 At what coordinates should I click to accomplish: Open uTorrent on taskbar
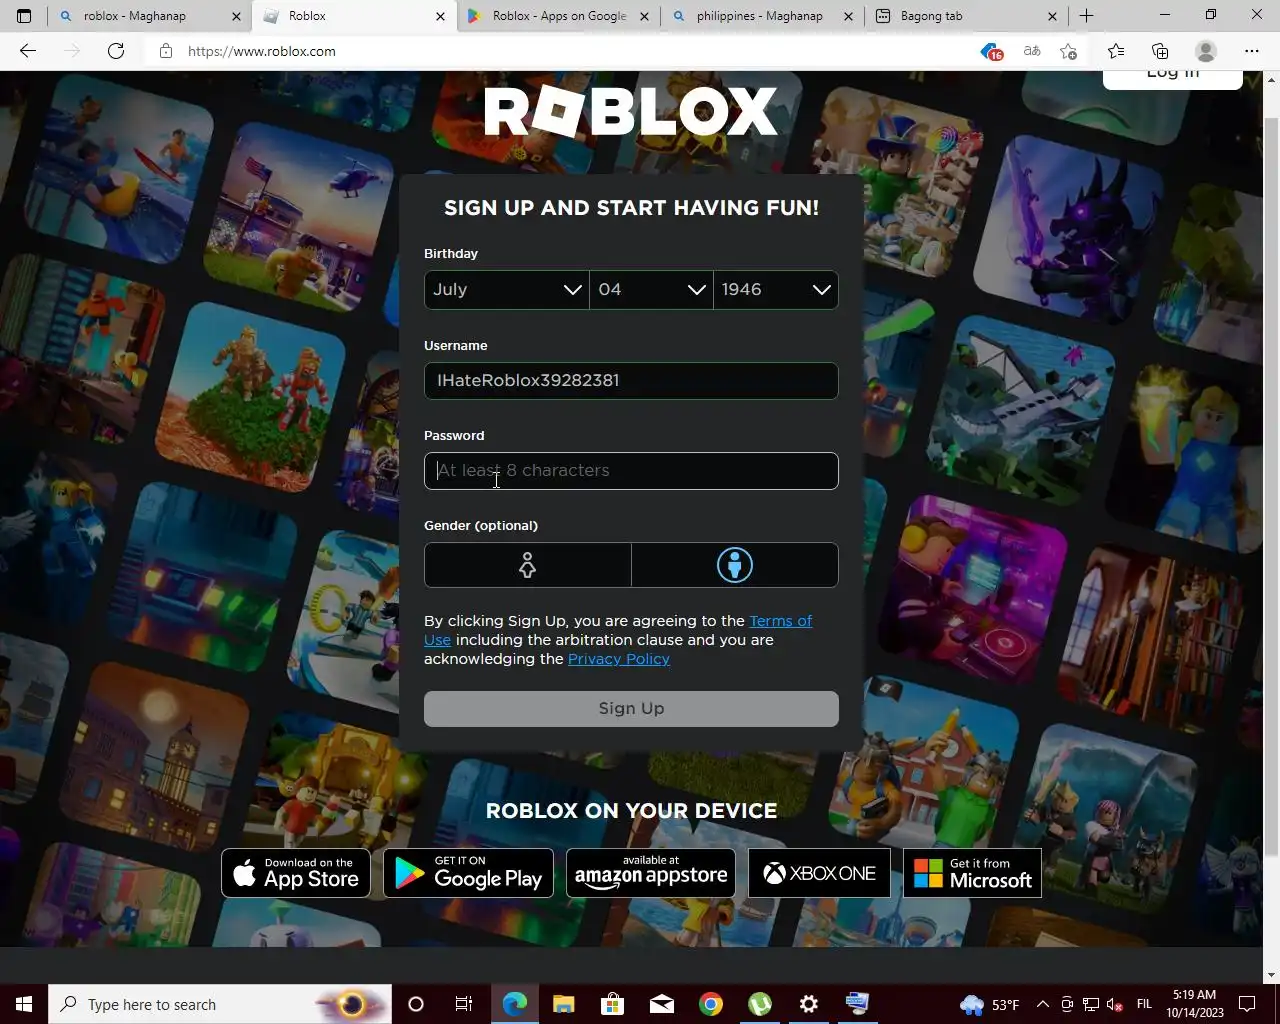click(x=760, y=1004)
